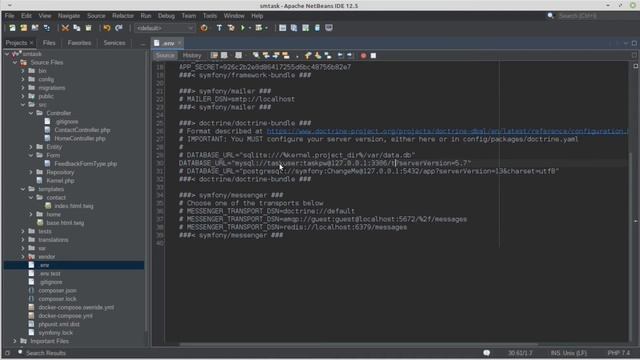
Task: Select base.html.twig in project tree
Action: 65,223
